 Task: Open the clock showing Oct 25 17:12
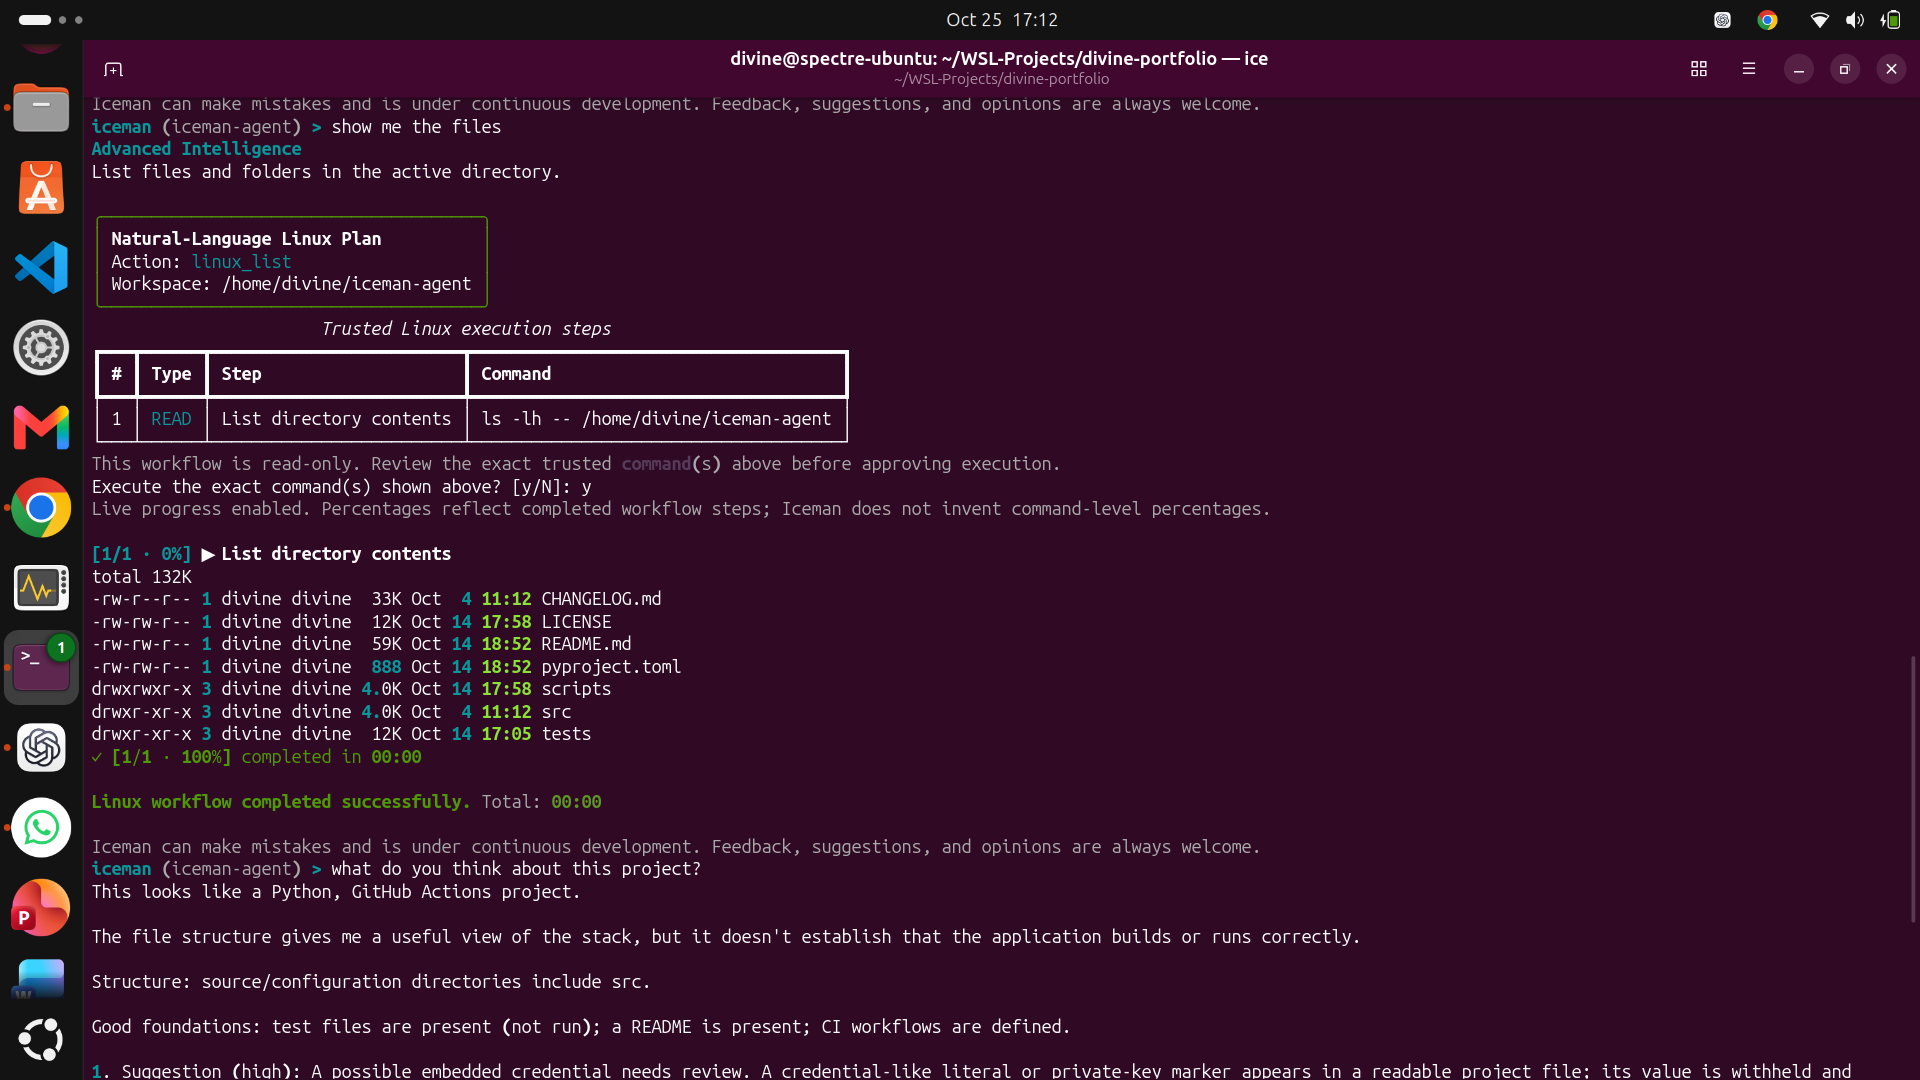point(1001,20)
